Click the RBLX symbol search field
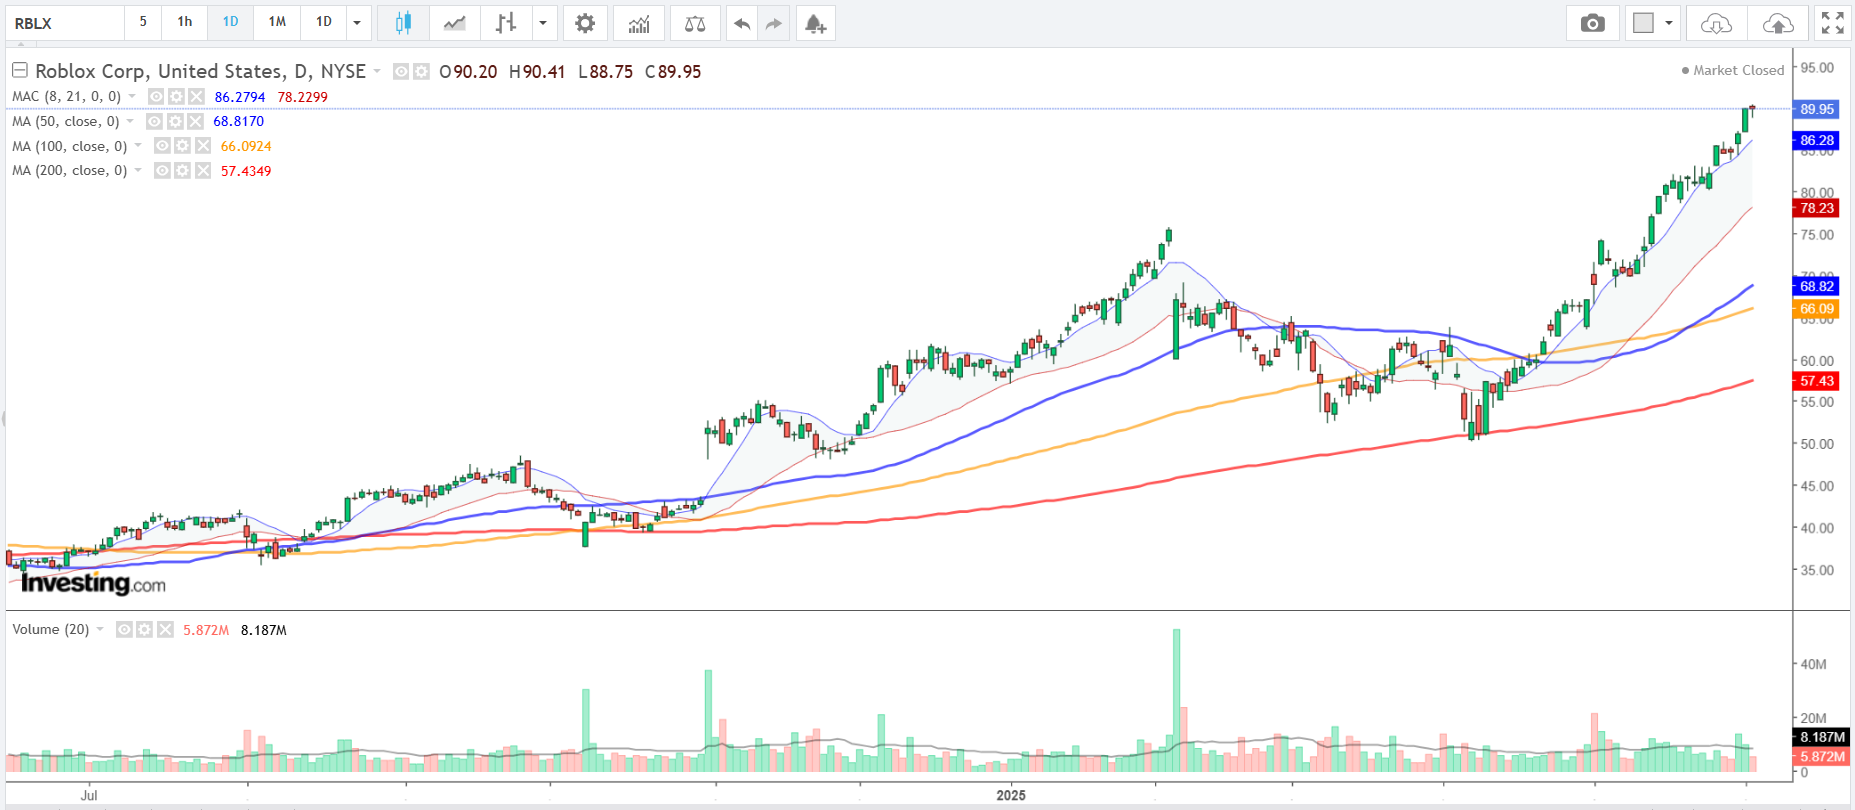This screenshot has width=1855, height=810. pos(65,23)
